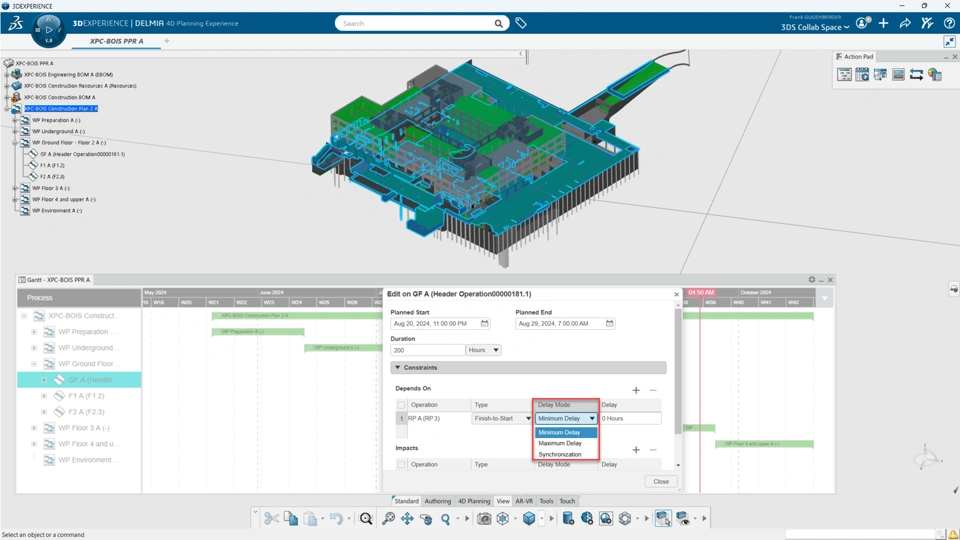Click the search magnifier icon in the top bar
This screenshot has height=540, width=960.
pos(498,23)
